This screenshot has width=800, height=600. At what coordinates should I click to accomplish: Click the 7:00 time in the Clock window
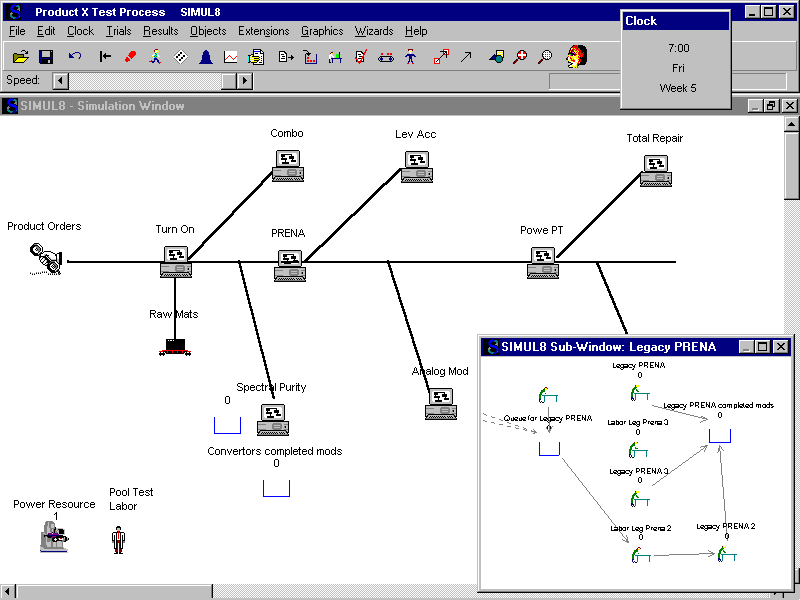[x=679, y=48]
